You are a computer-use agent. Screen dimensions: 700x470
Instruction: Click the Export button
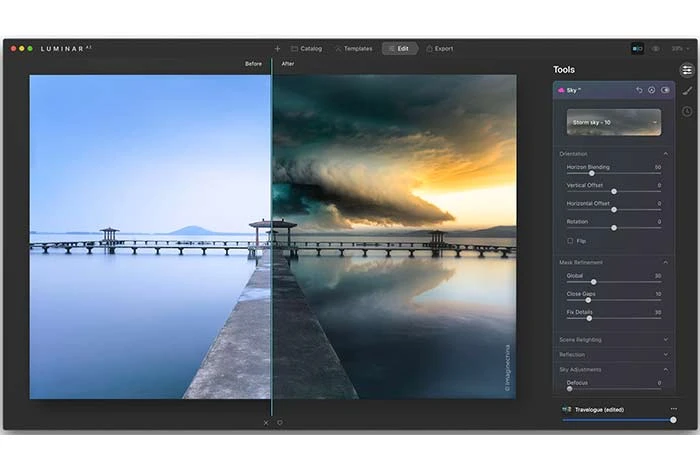click(439, 48)
